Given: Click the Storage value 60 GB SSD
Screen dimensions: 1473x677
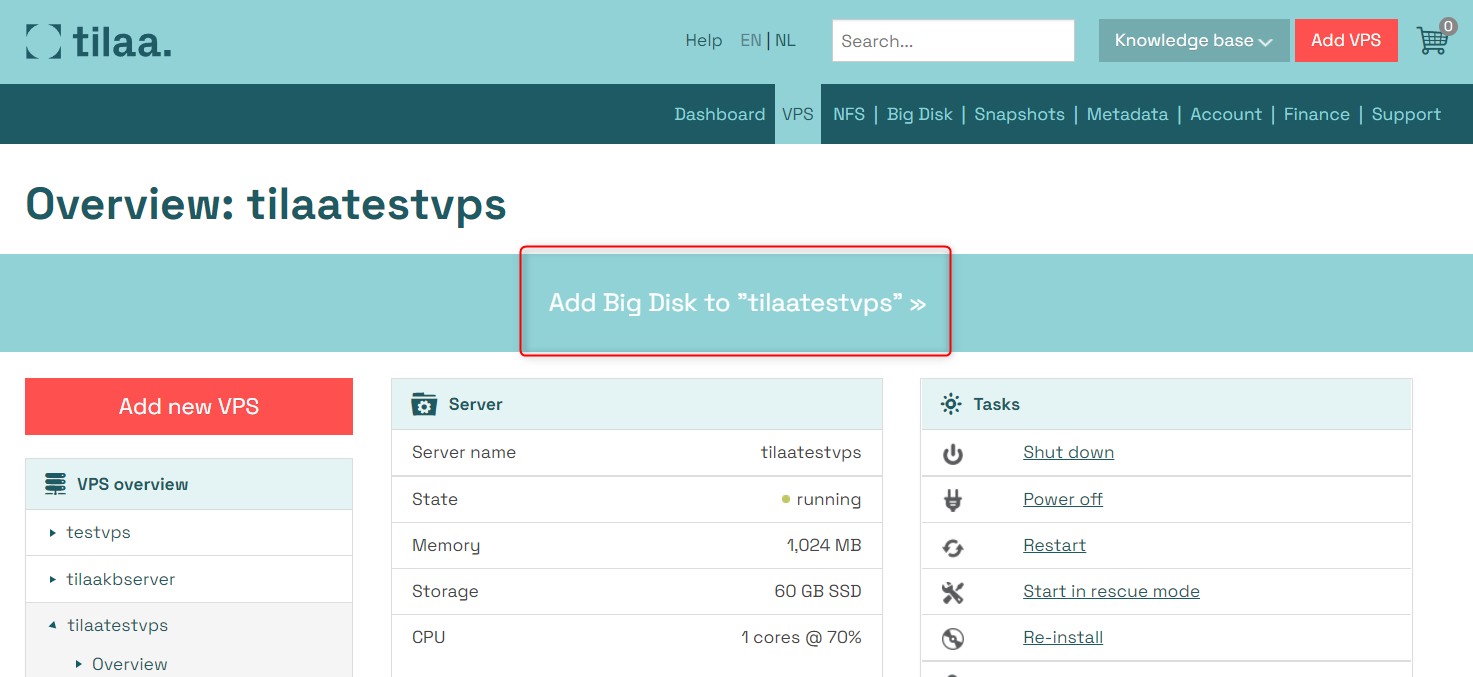Looking at the screenshot, I should [x=818, y=591].
